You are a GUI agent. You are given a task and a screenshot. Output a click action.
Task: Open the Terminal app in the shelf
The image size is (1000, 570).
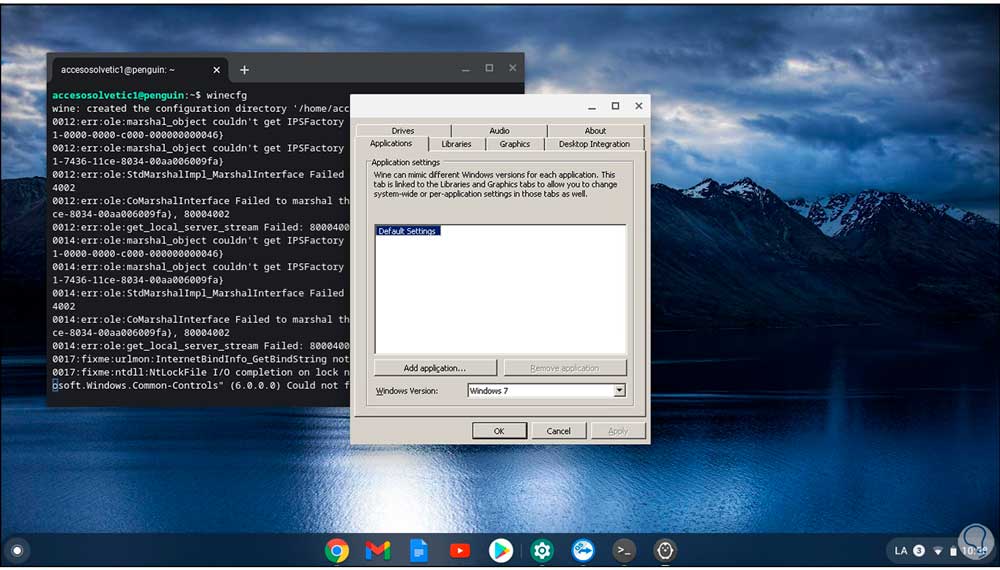625,550
